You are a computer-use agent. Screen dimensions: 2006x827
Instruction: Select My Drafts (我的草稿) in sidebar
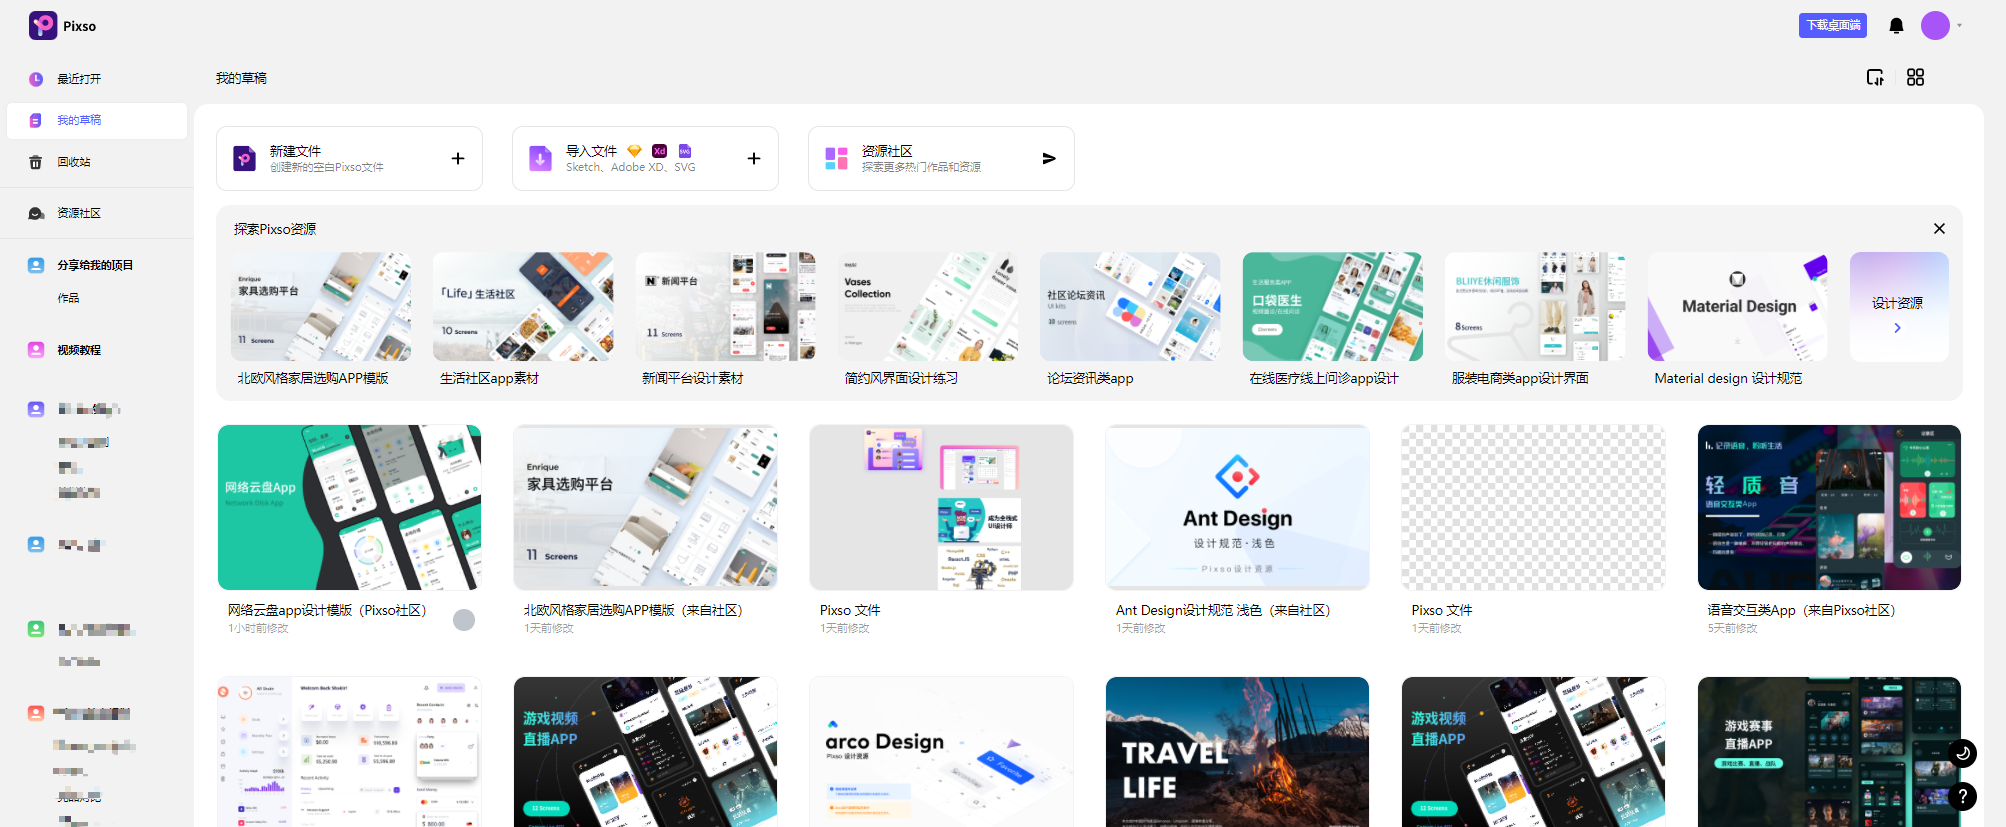[x=79, y=120]
